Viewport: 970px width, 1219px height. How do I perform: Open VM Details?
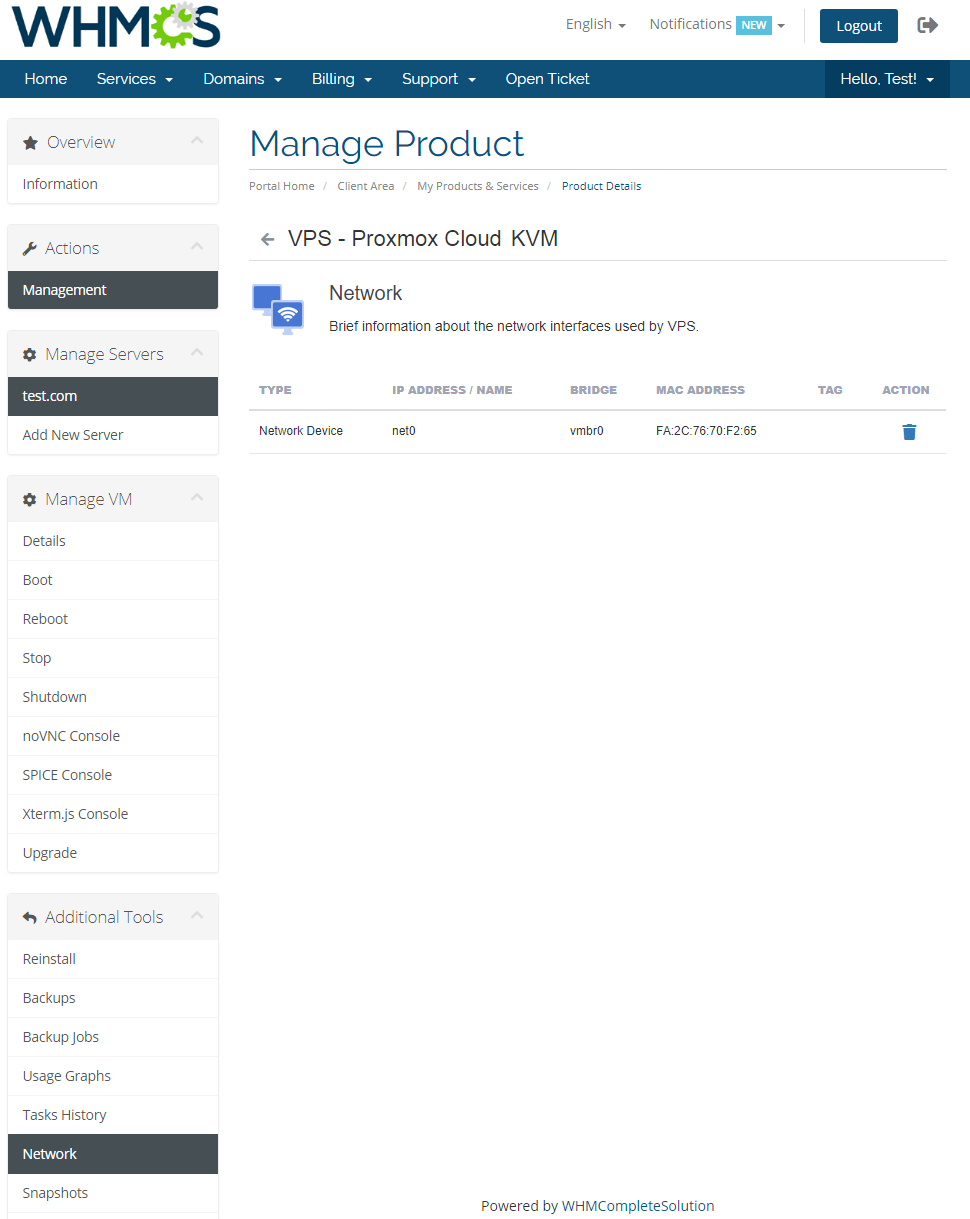coord(113,541)
